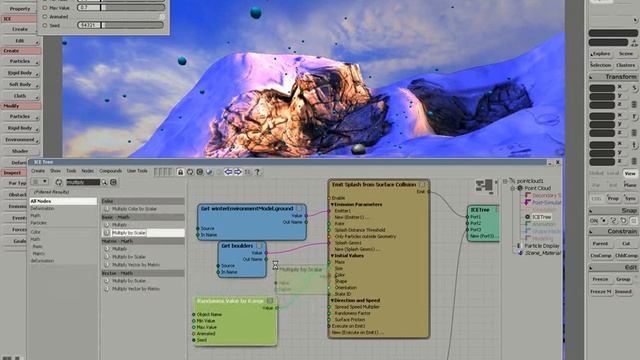Open the Compounds menu in ICE Tree
640x360 pixels.
click(x=111, y=171)
